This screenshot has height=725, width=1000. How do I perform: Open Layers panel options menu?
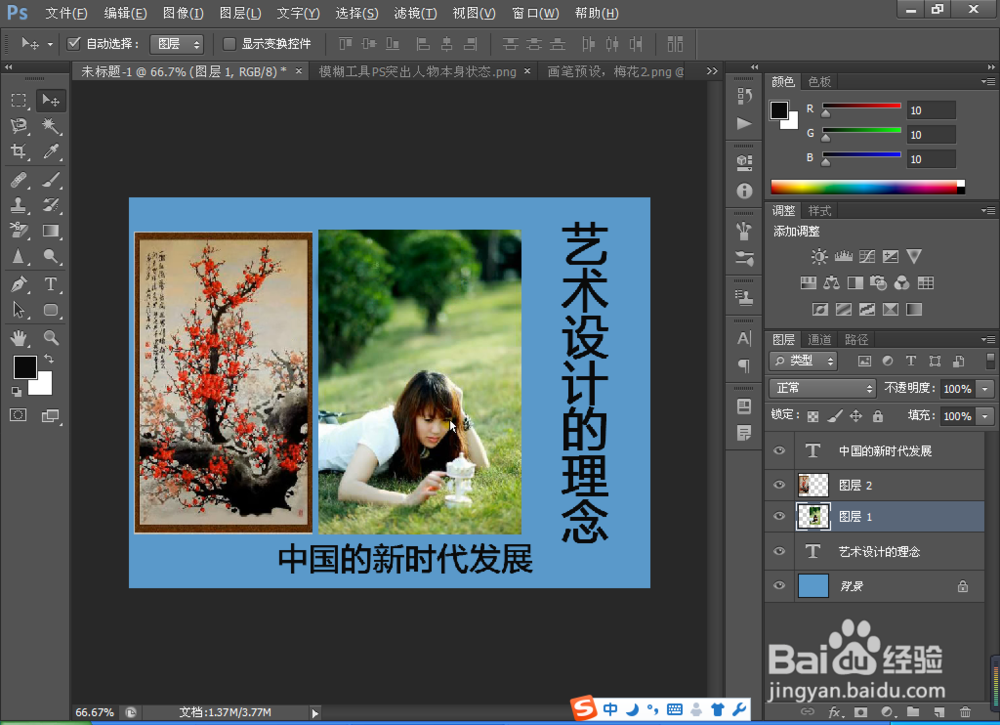tap(988, 339)
